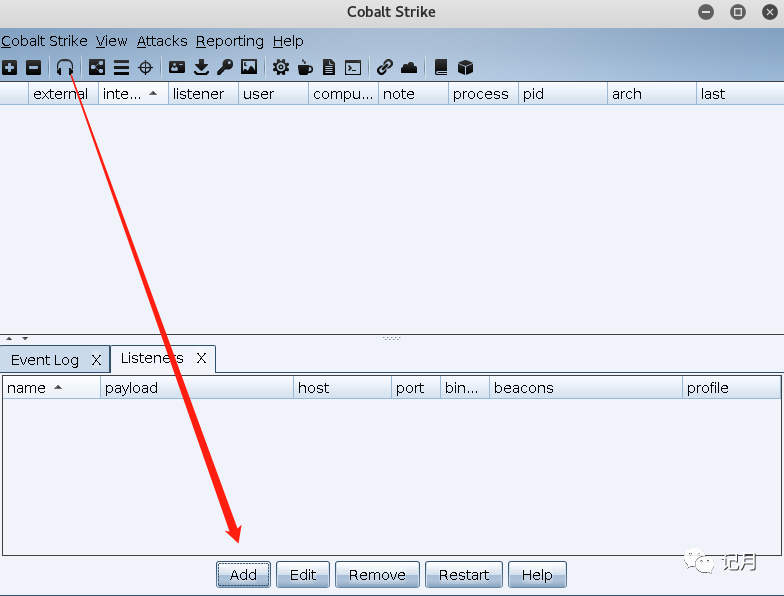Click the cube About icon

[x=465, y=67]
